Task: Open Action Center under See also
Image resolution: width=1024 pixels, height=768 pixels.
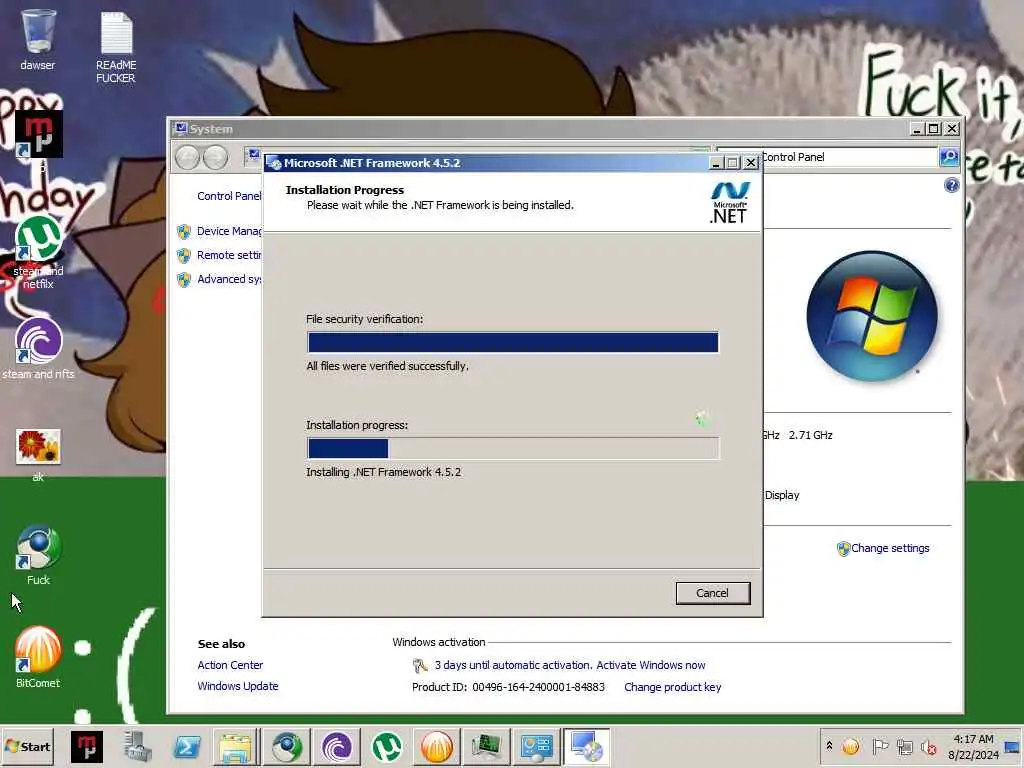Action: pos(230,665)
